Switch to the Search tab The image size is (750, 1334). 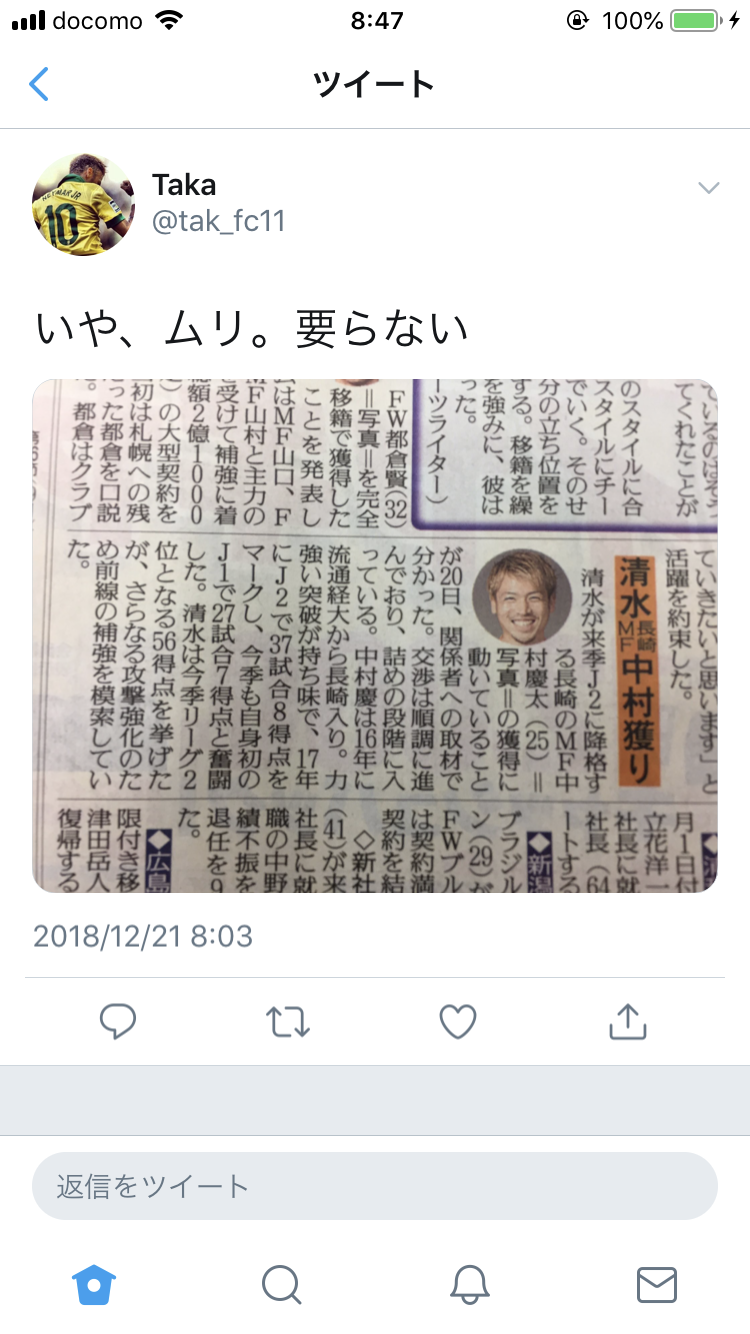click(282, 1284)
